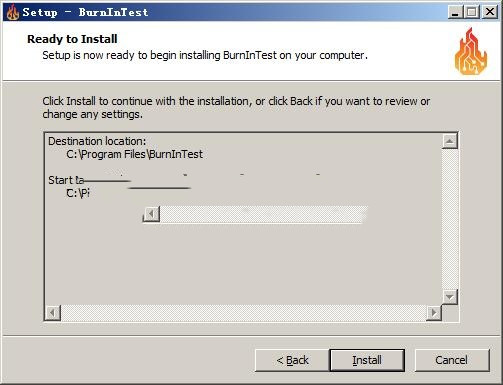
Task: Click the Ready to Install heading
Action: click(x=72, y=39)
